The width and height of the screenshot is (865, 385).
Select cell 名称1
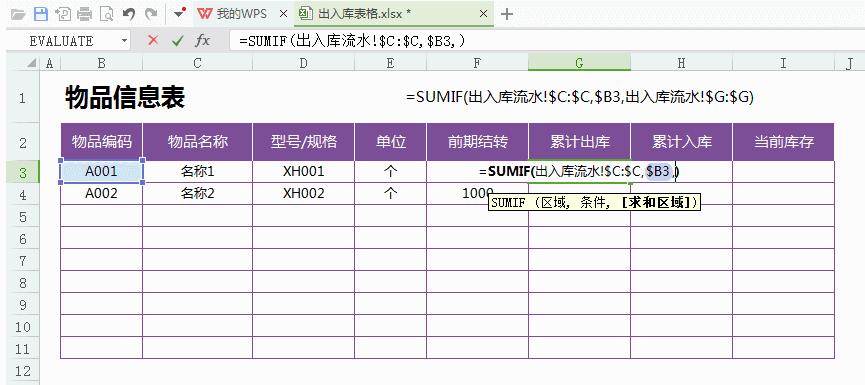(x=197, y=172)
